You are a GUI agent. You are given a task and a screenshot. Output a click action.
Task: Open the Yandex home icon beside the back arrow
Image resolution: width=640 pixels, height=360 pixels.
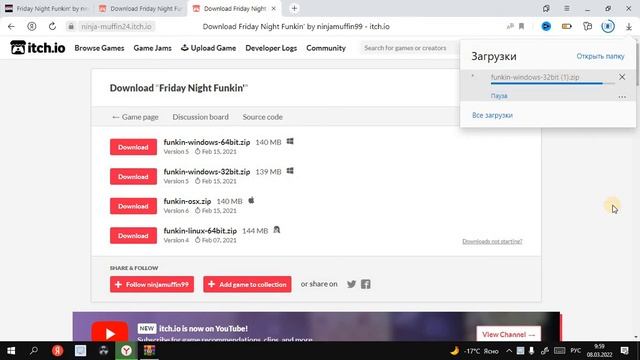(x=31, y=27)
